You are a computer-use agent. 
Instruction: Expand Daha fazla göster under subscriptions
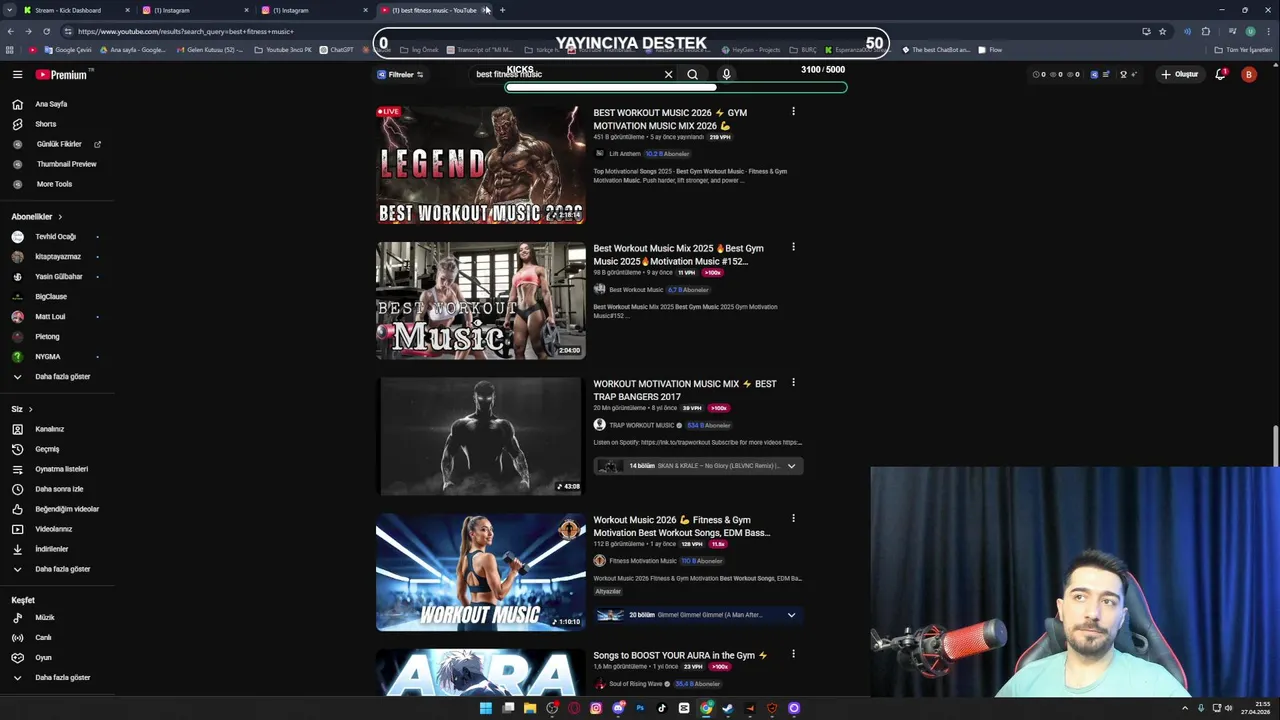click(x=62, y=377)
